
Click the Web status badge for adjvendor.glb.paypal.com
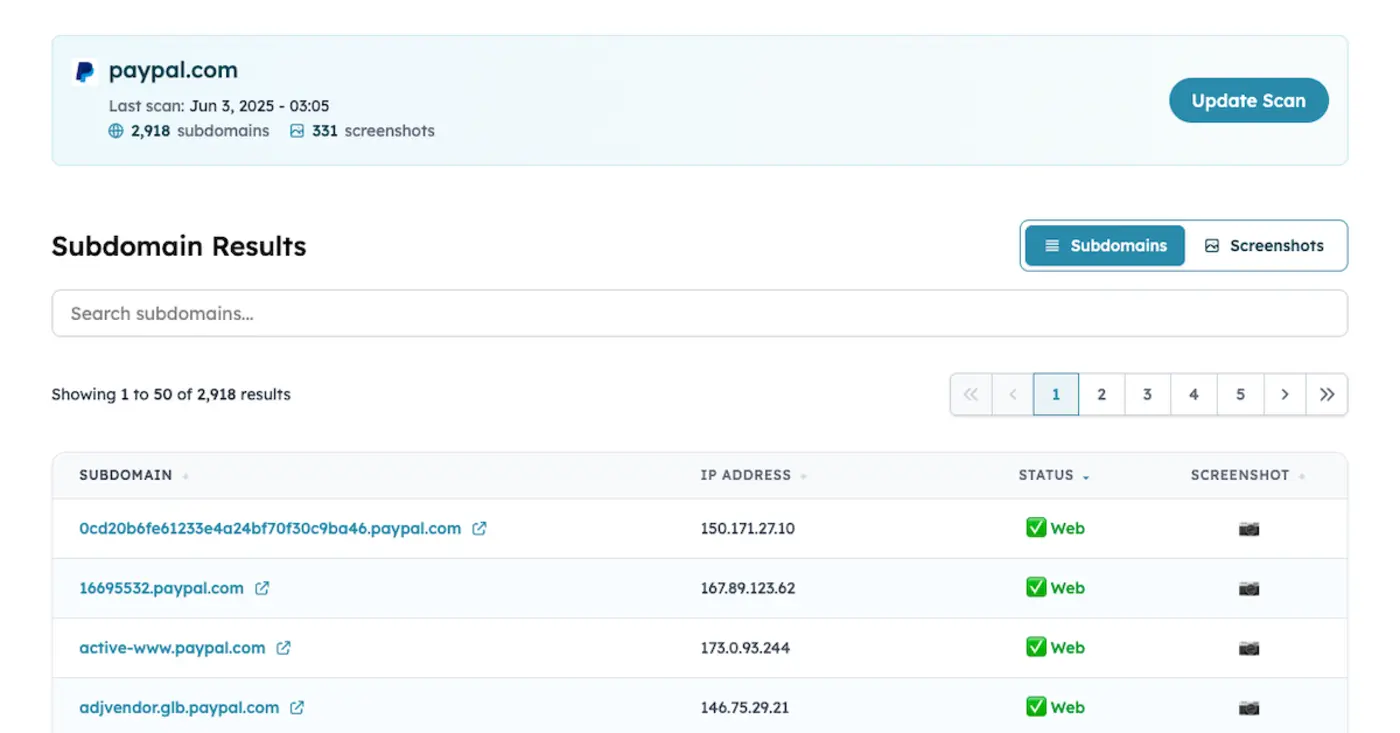(1055, 707)
